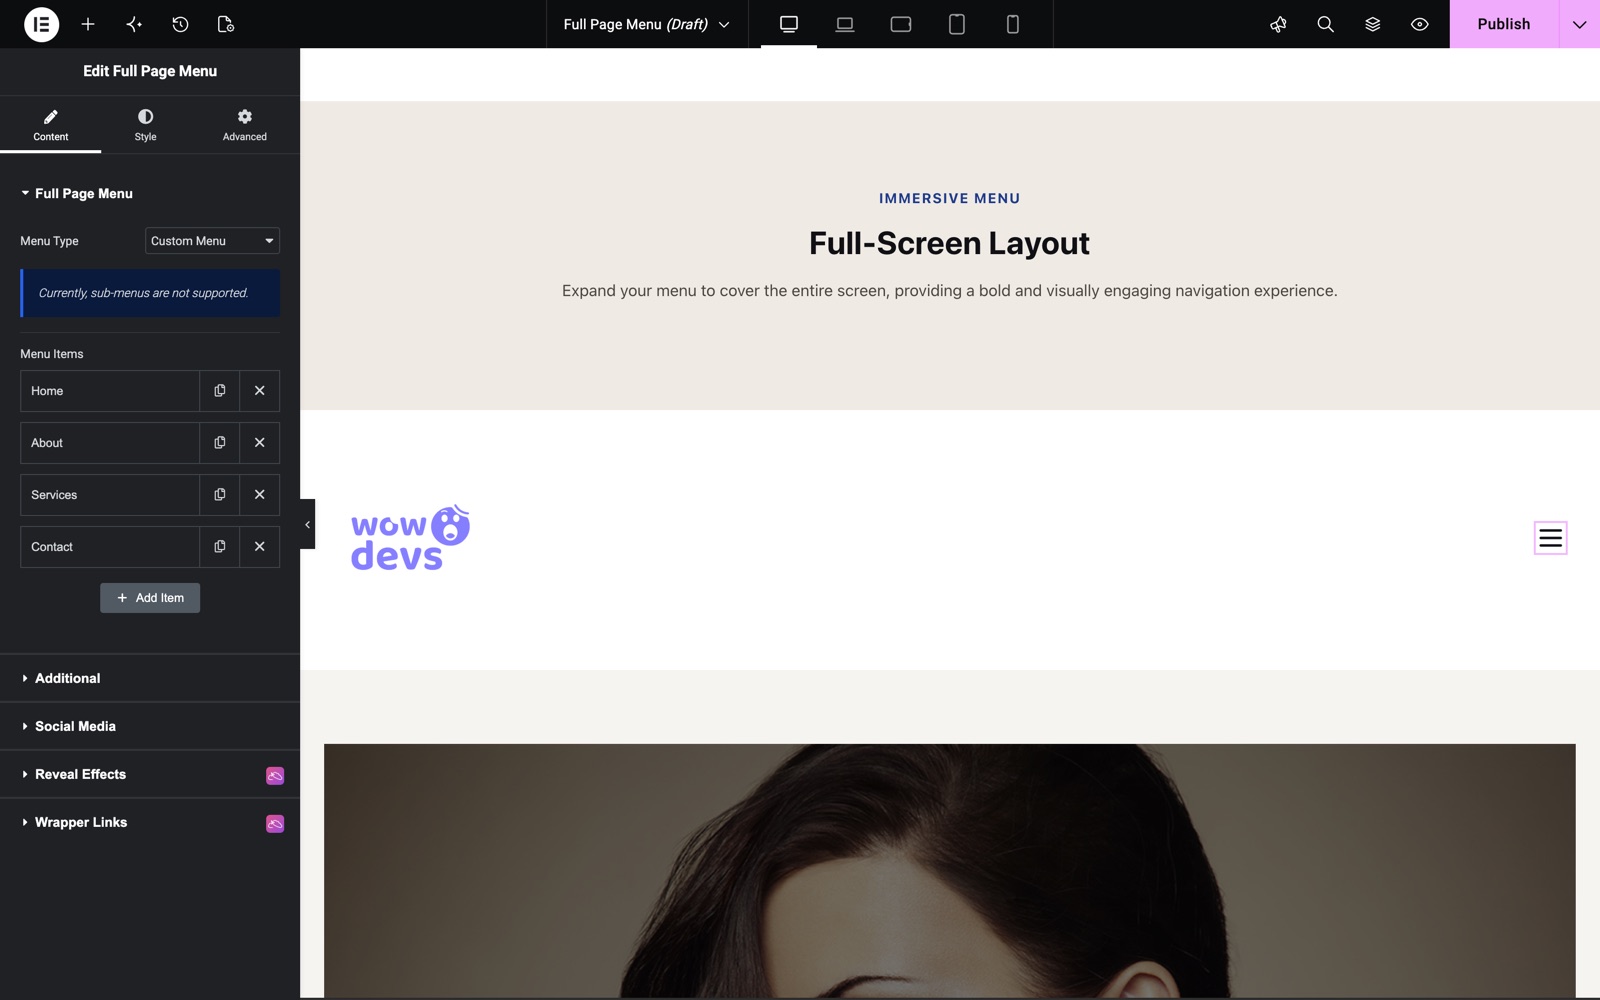Image resolution: width=1600 pixels, height=1000 pixels.
Task: Click the Publish button
Action: coord(1504,24)
